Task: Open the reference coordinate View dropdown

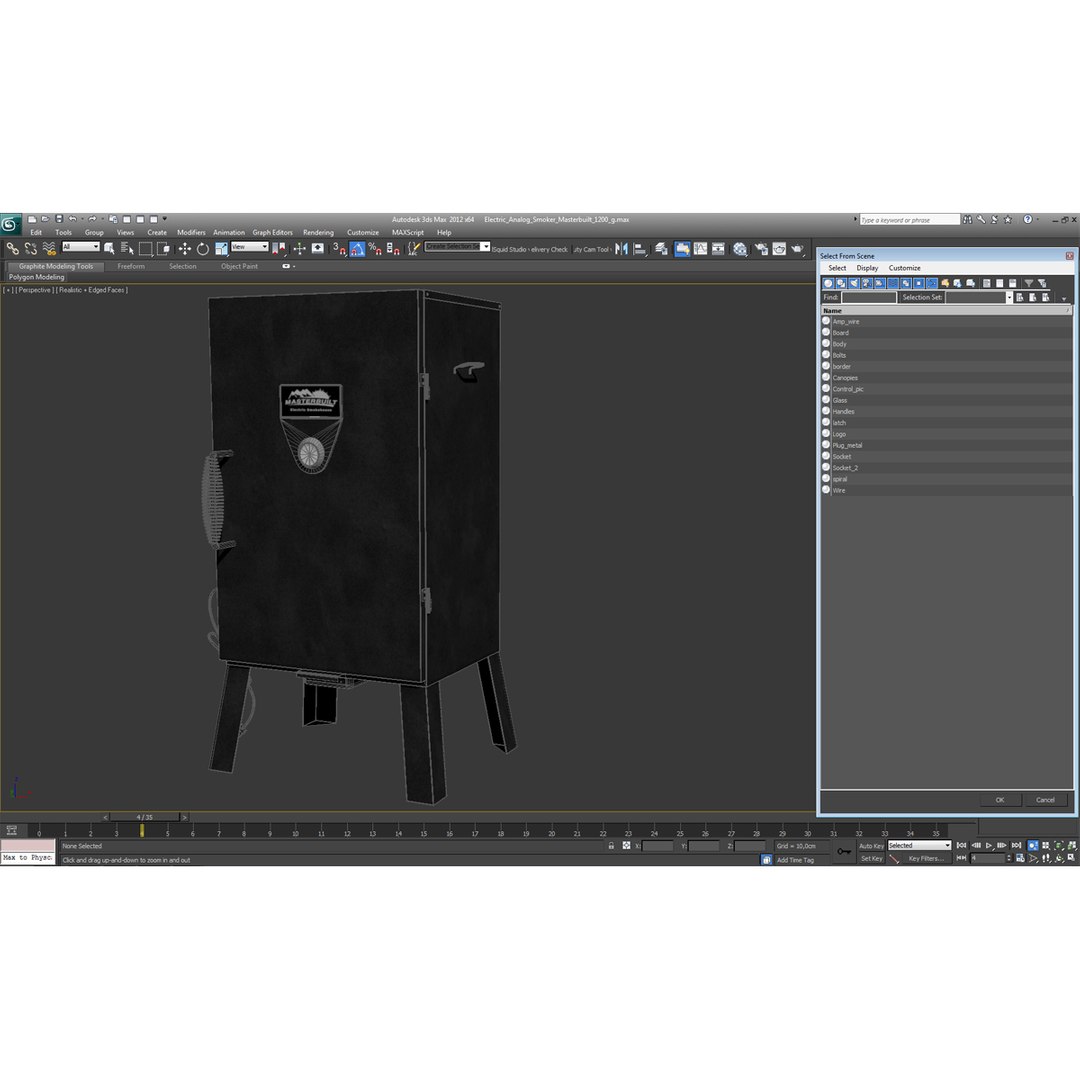Action: (x=249, y=247)
